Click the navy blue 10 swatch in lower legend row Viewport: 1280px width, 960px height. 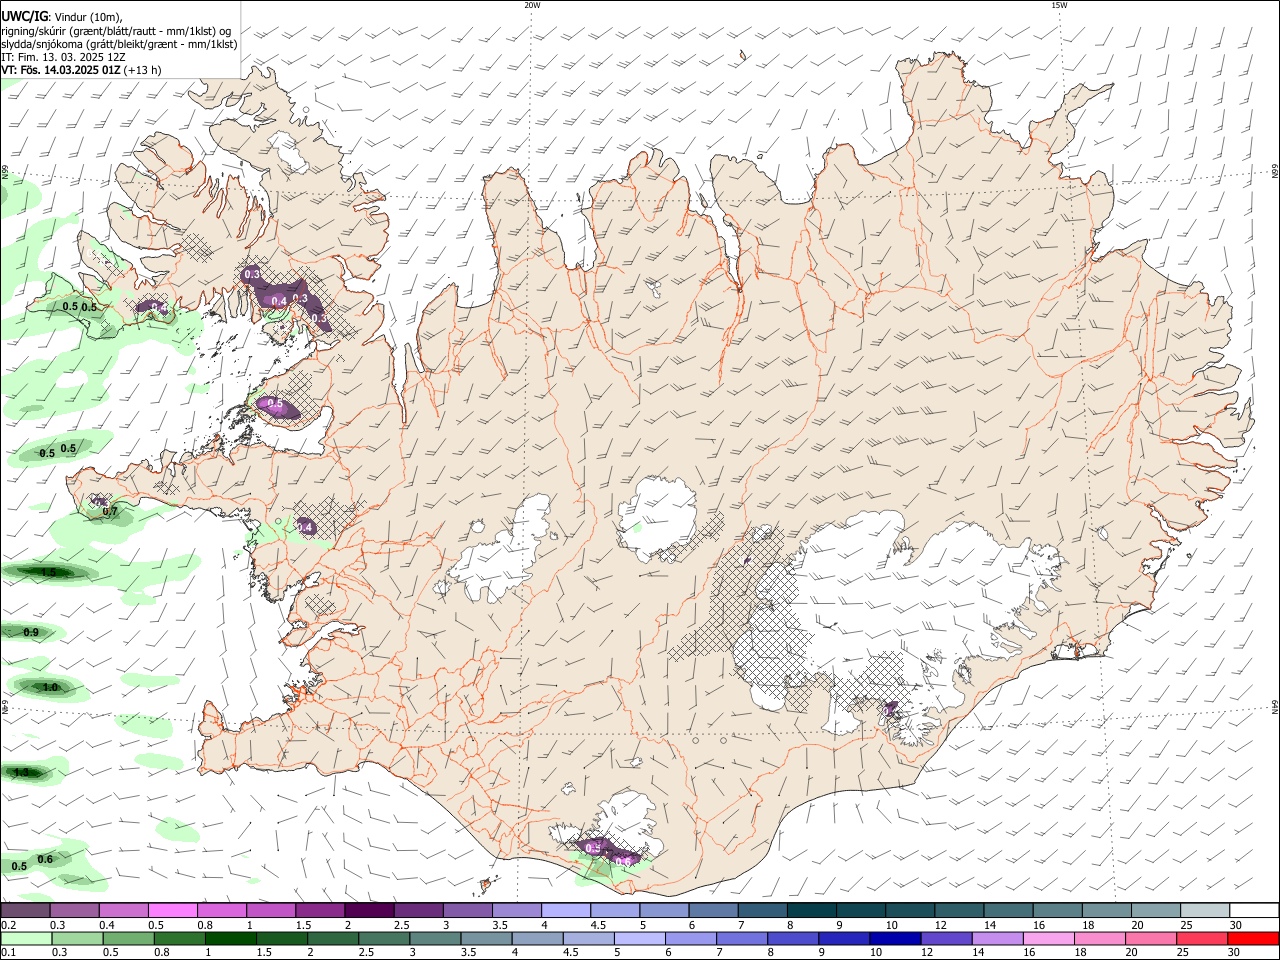tap(896, 938)
